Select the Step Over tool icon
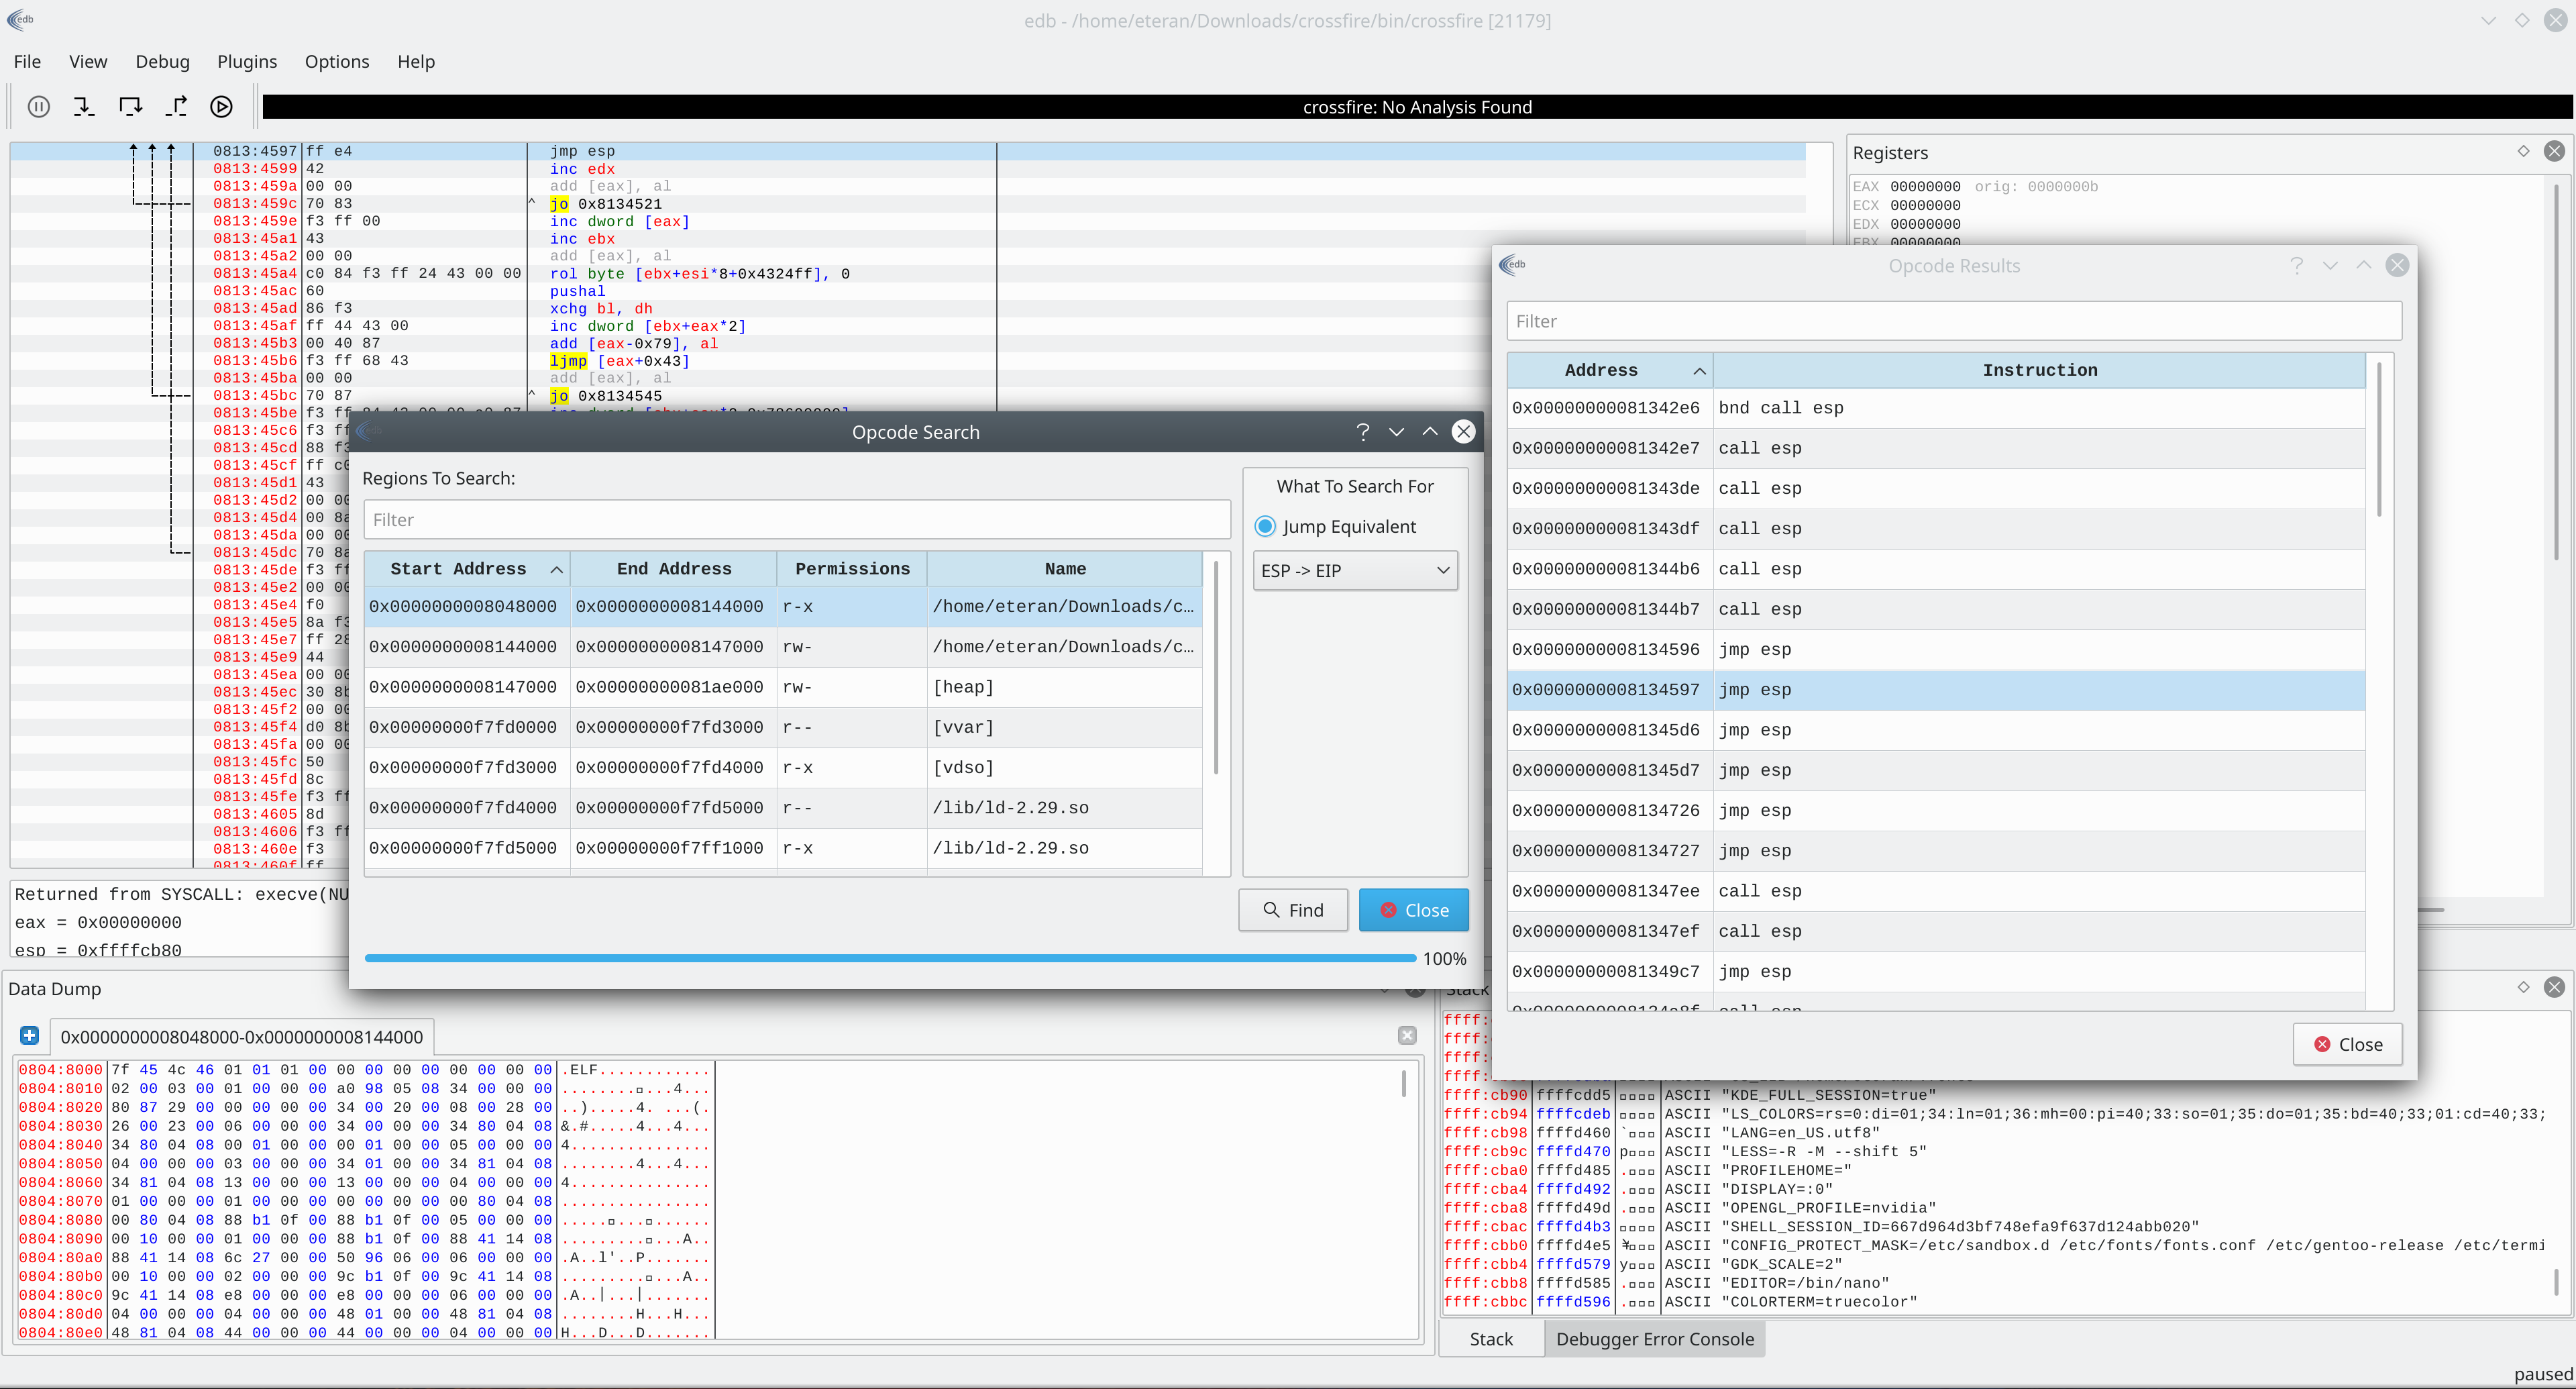The width and height of the screenshot is (2576, 1389). coord(130,107)
